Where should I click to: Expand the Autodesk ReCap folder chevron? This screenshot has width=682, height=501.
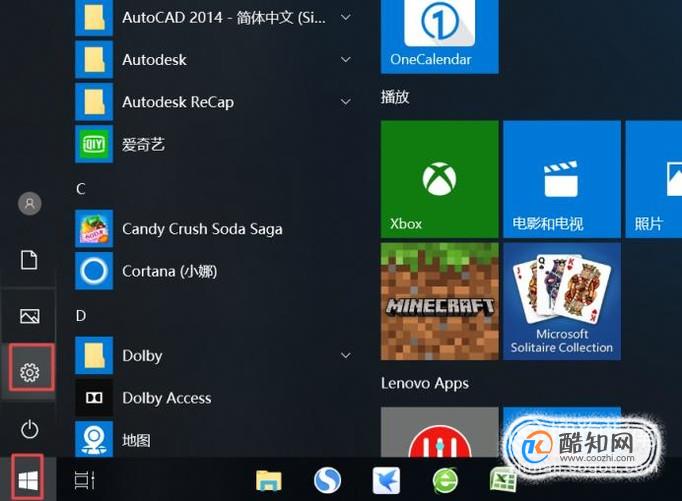point(346,102)
